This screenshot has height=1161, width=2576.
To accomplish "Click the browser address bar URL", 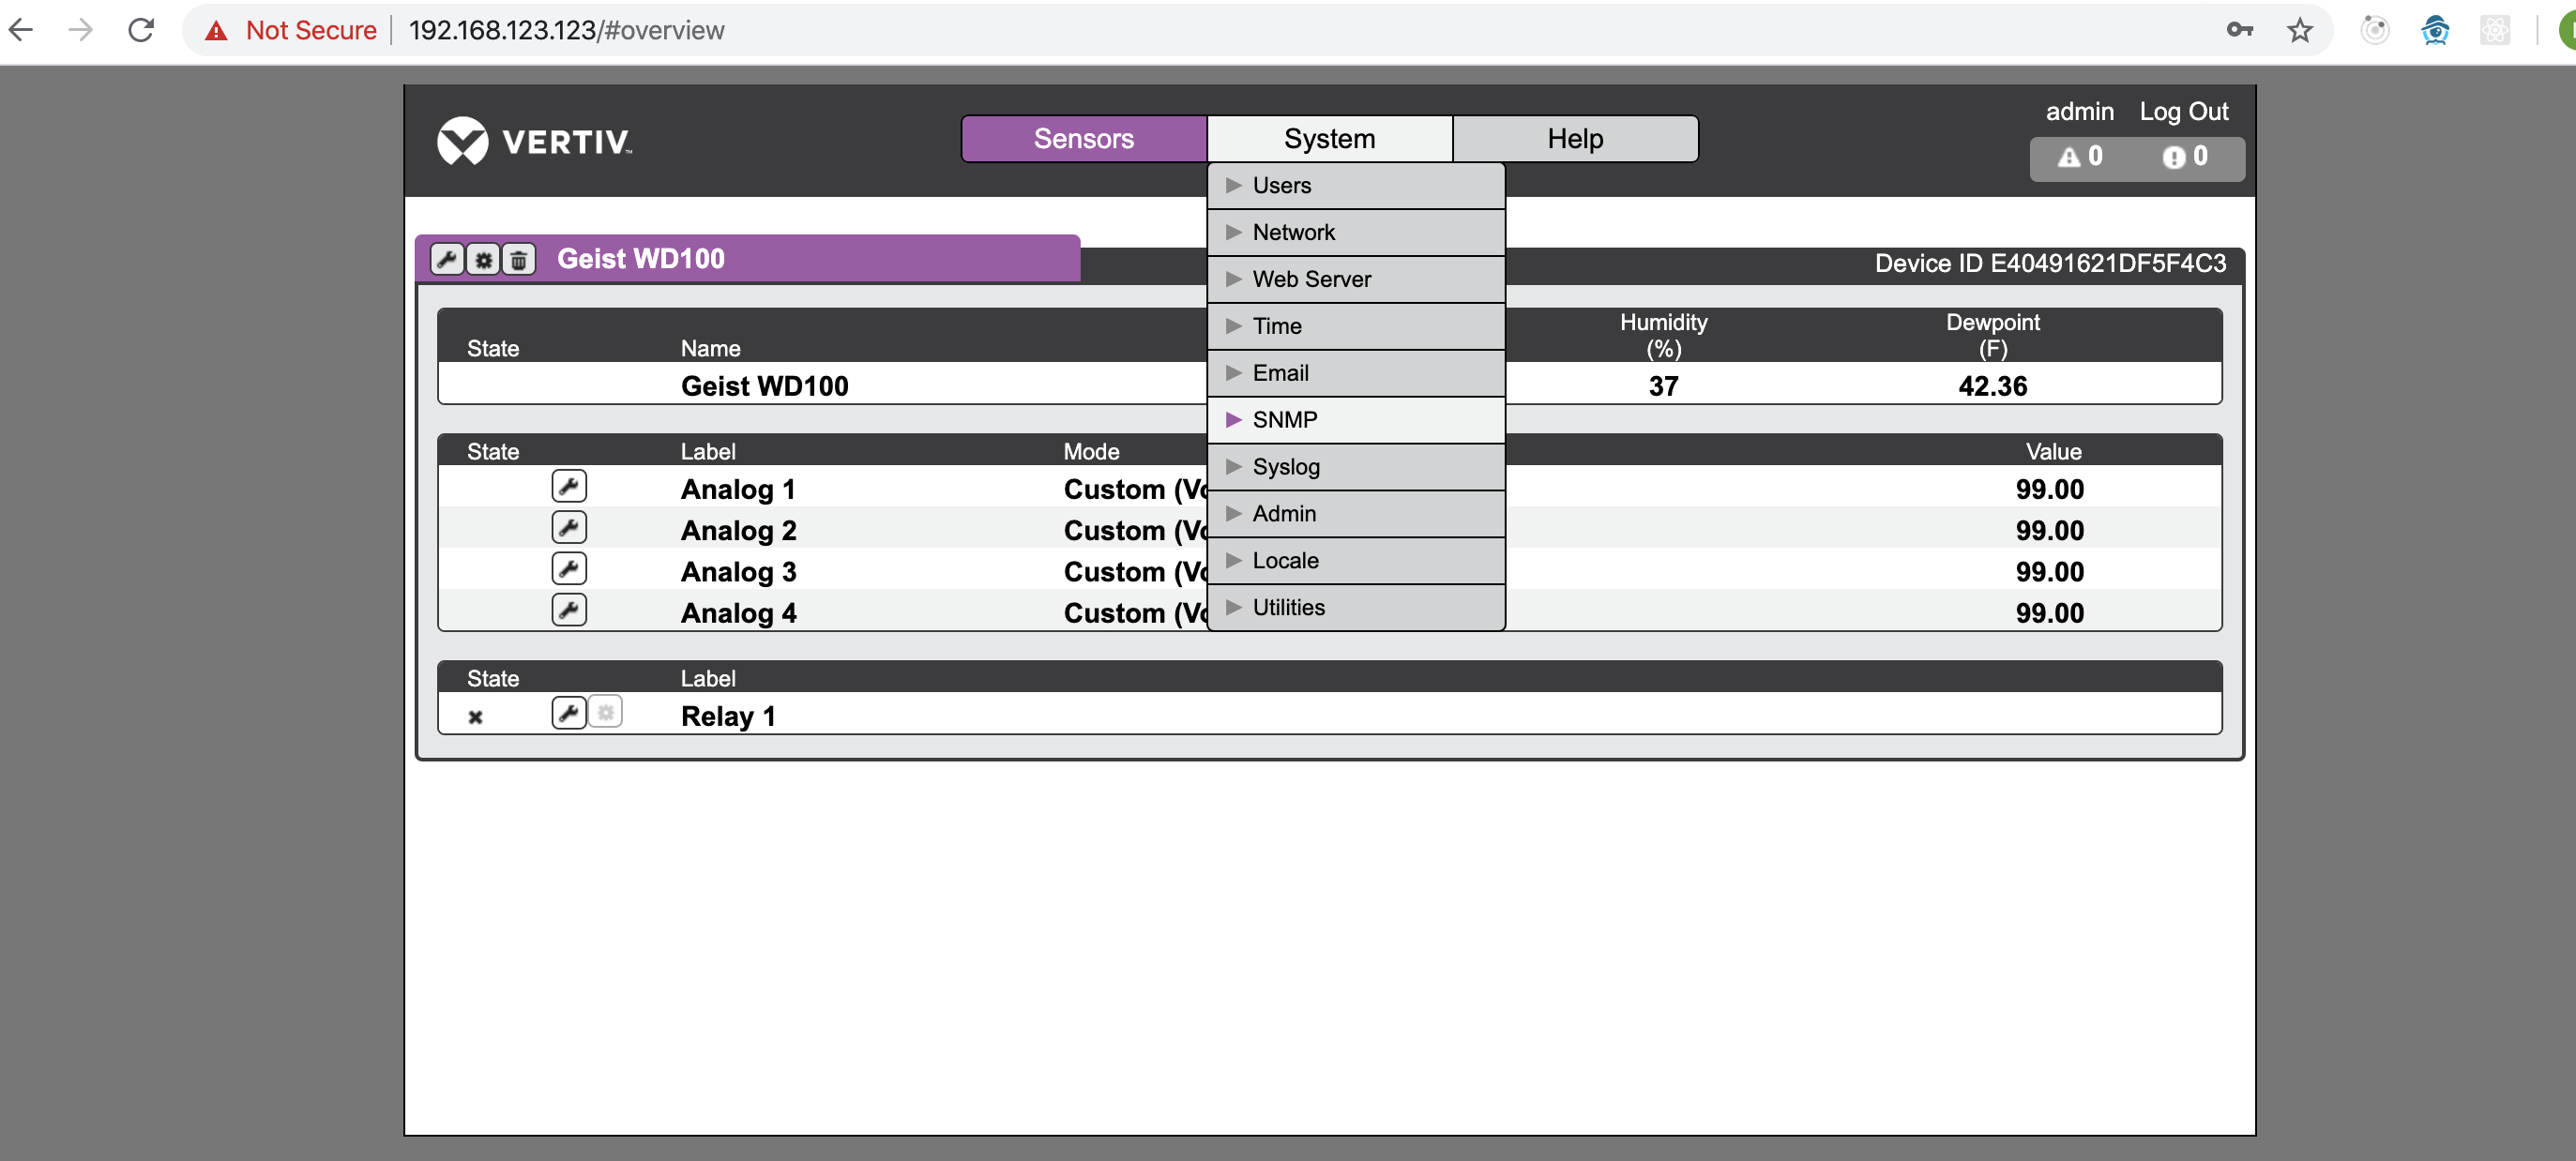I will pyautogui.click(x=566, y=30).
